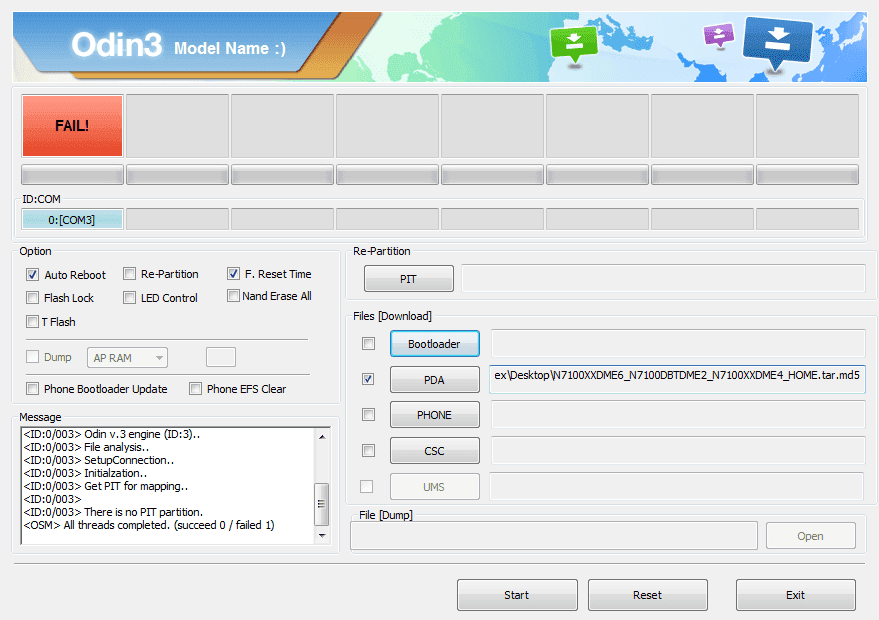Click the Message log scroll up arrow
The height and width of the screenshot is (620, 879).
click(x=322, y=436)
